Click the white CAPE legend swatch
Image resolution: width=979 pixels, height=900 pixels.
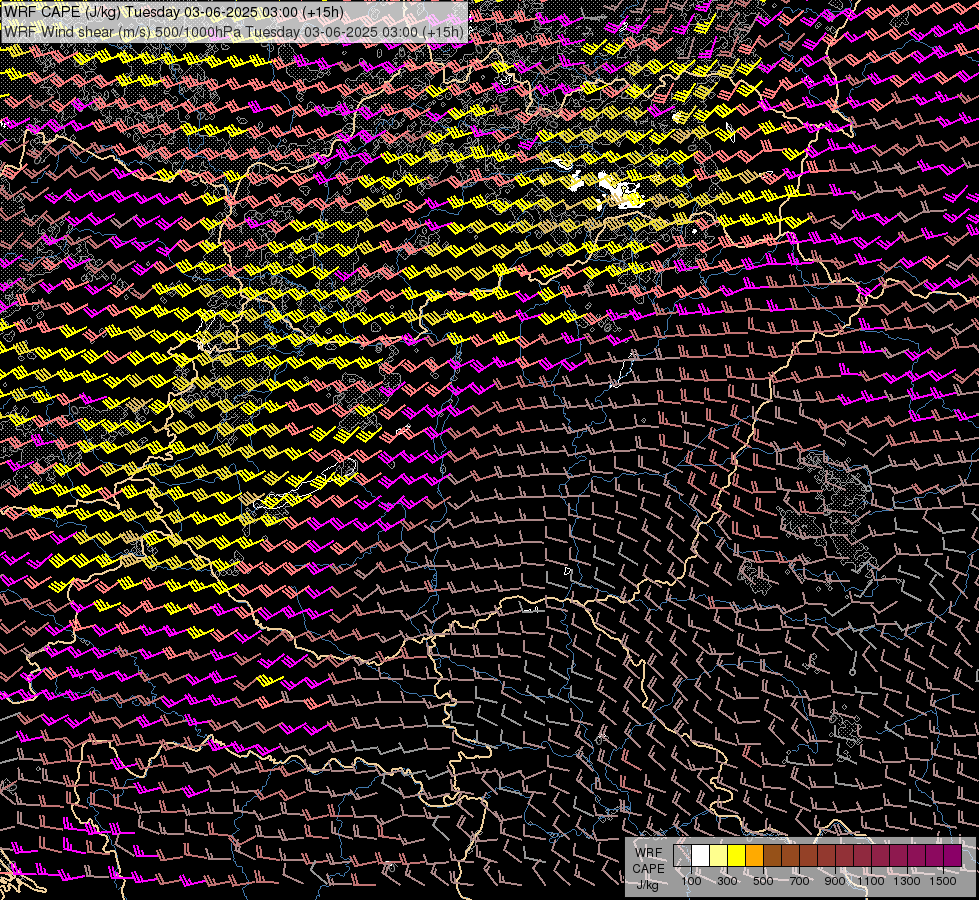pyautogui.click(x=701, y=856)
